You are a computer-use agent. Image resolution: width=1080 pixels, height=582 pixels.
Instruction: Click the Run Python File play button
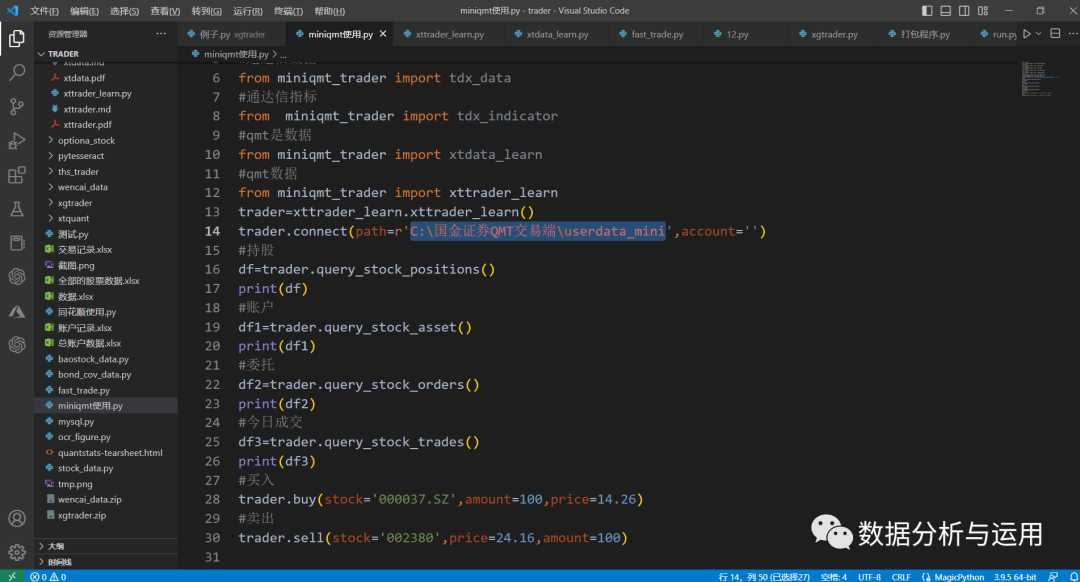pyautogui.click(x=1026, y=34)
